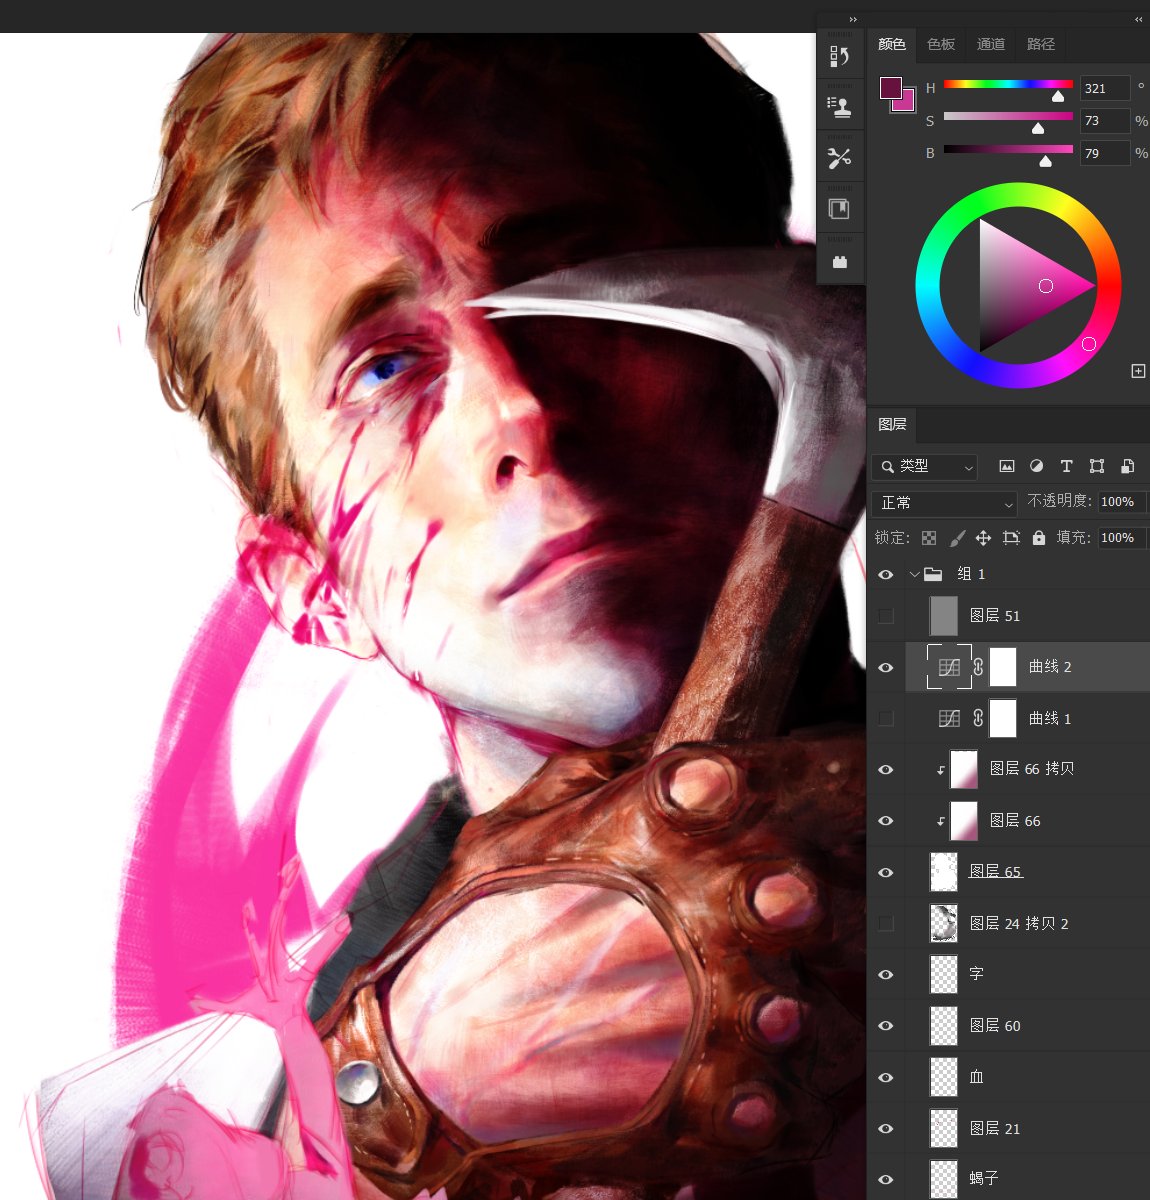Click the add-to-swatches icon below the color wheel
1150x1200 pixels.
(x=1138, y=371)
